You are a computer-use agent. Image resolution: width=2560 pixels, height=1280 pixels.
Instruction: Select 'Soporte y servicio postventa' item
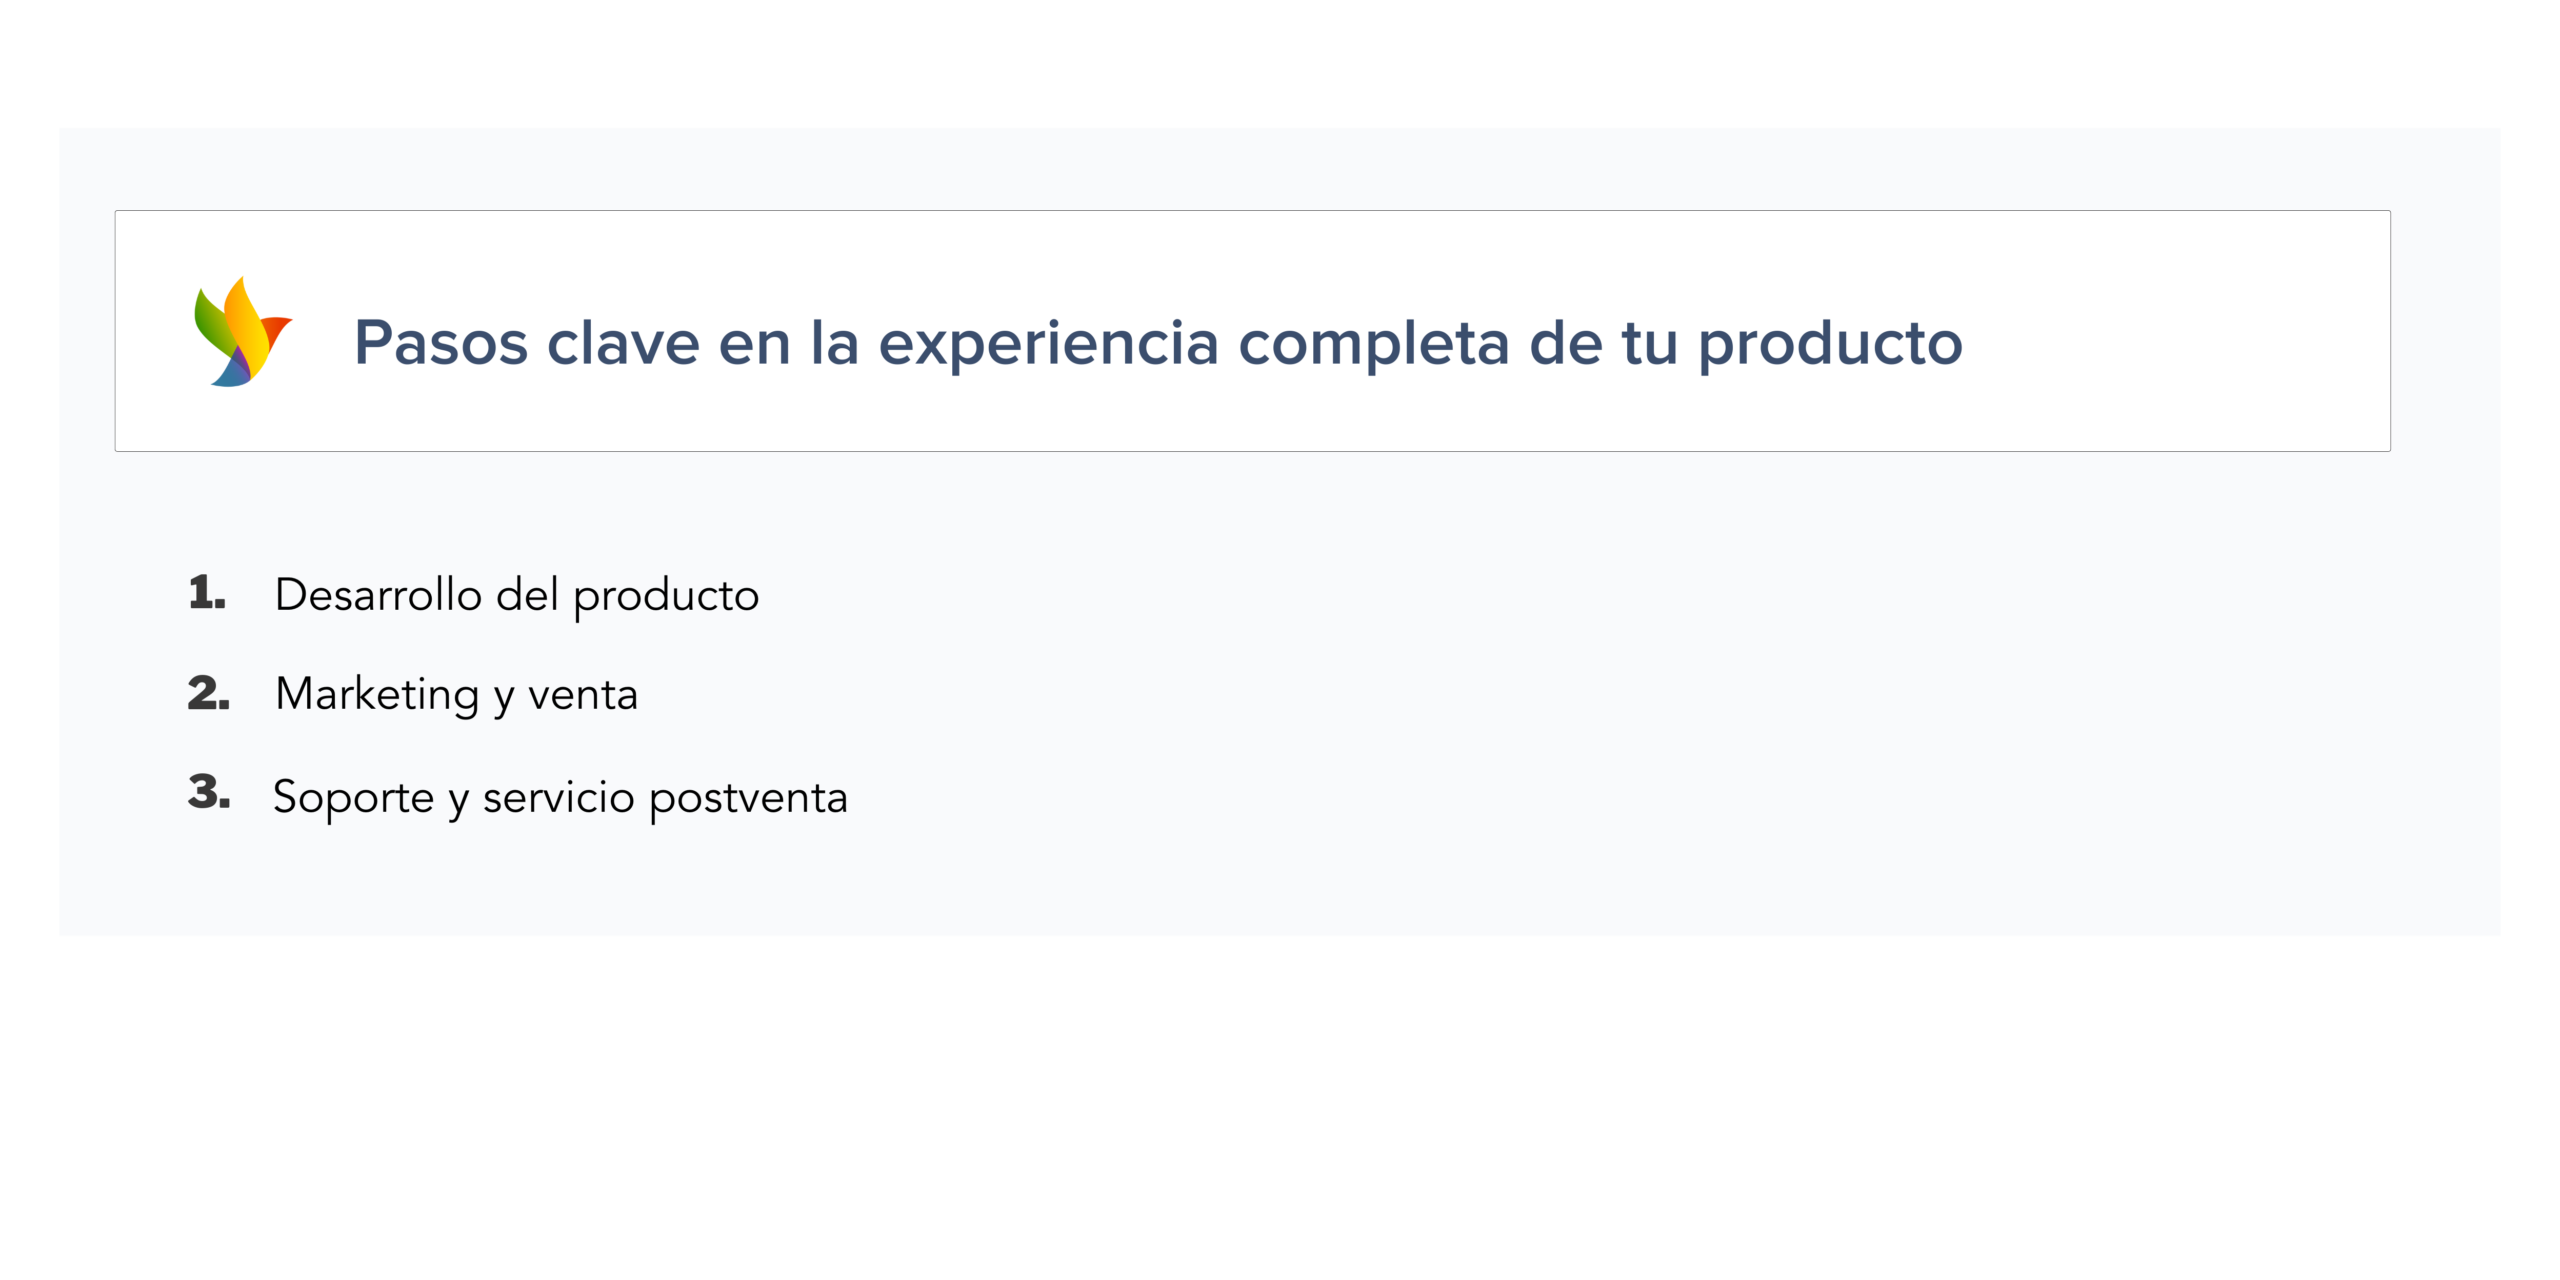pos(560,797)
